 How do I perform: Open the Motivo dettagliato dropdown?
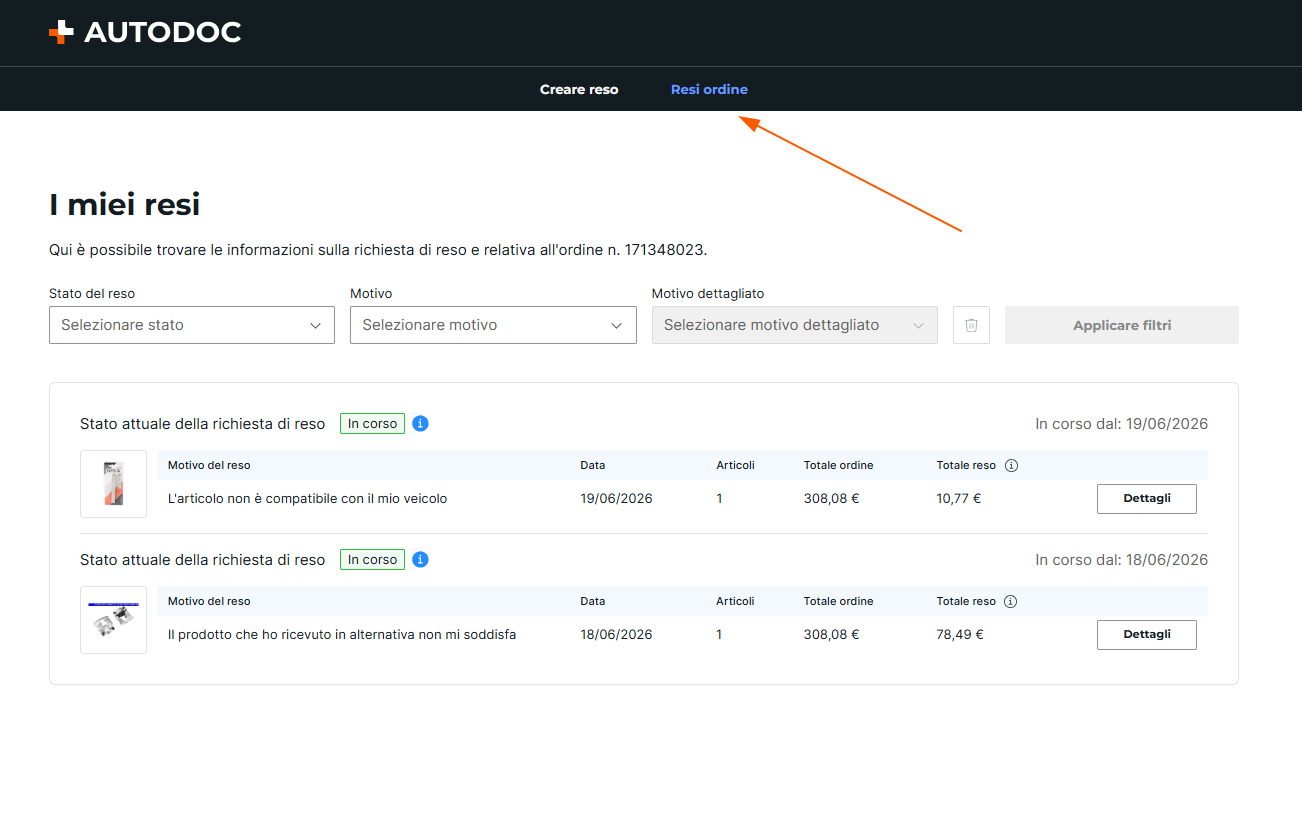[795, 325]
